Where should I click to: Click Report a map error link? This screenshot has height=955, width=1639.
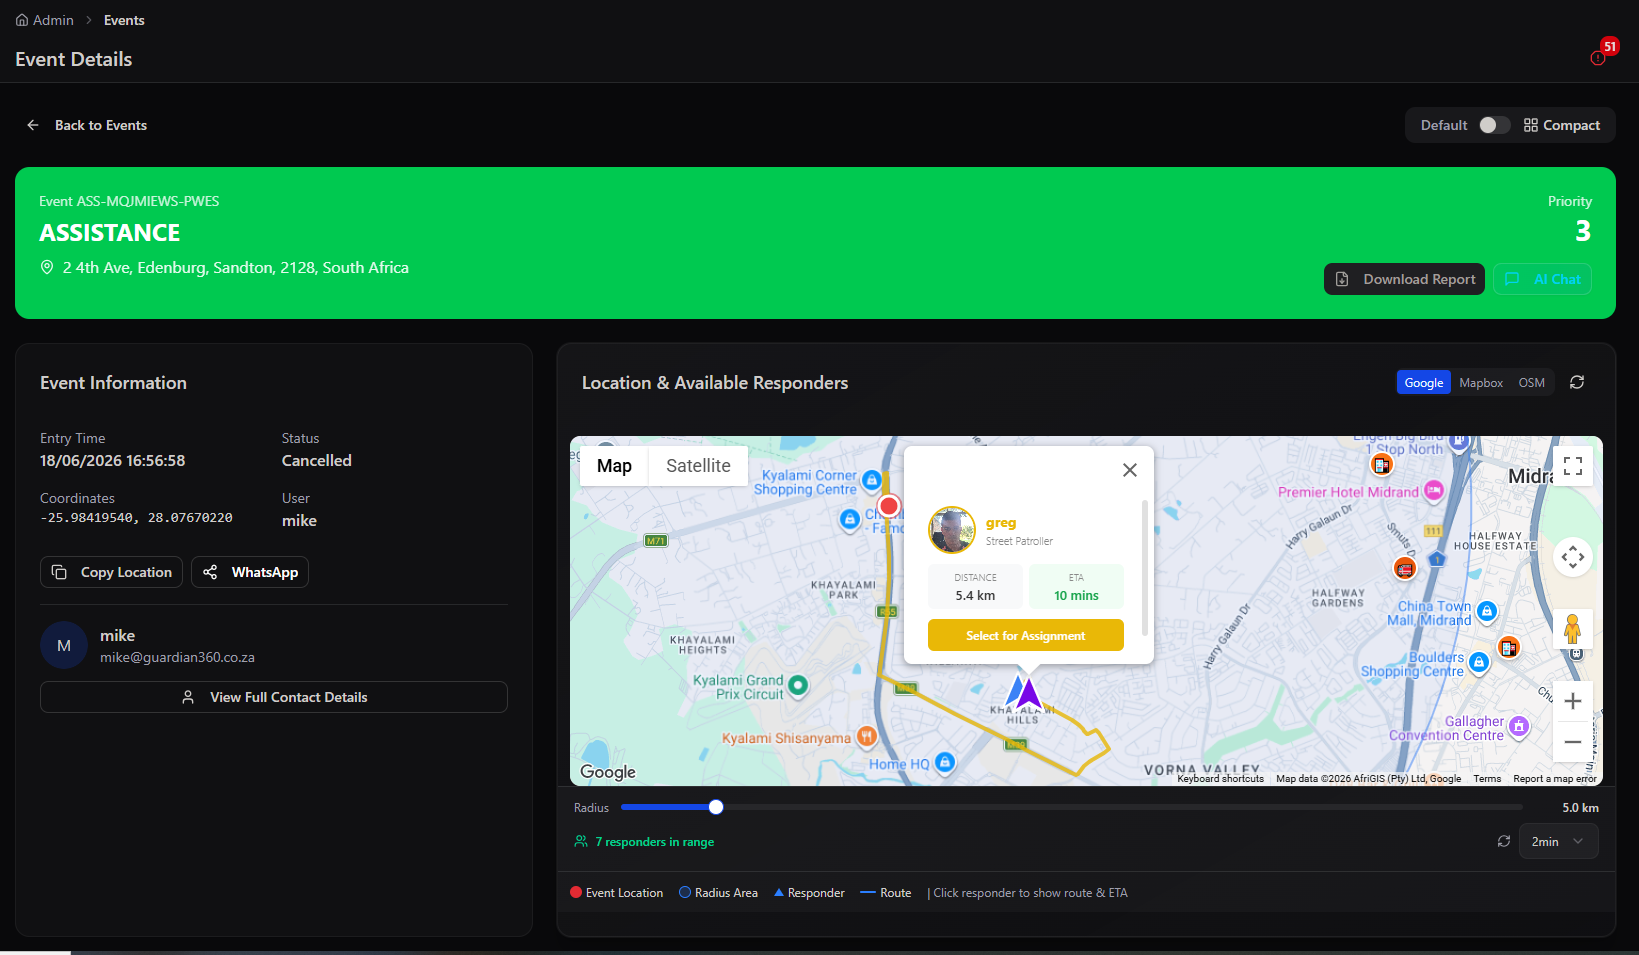[1554, 779]
